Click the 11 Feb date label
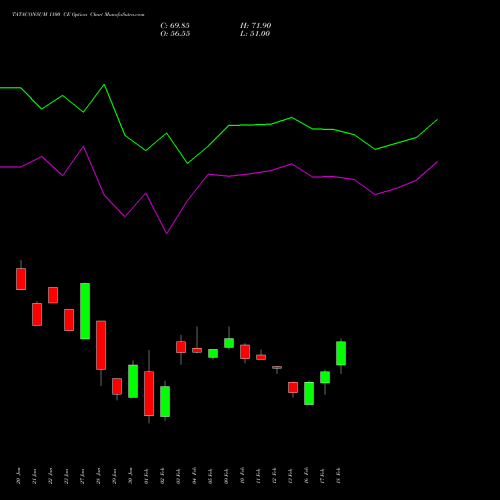 [x=258, y=476]
